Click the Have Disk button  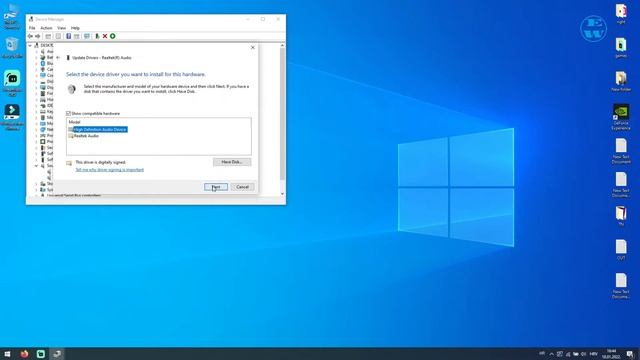(232, 162)
